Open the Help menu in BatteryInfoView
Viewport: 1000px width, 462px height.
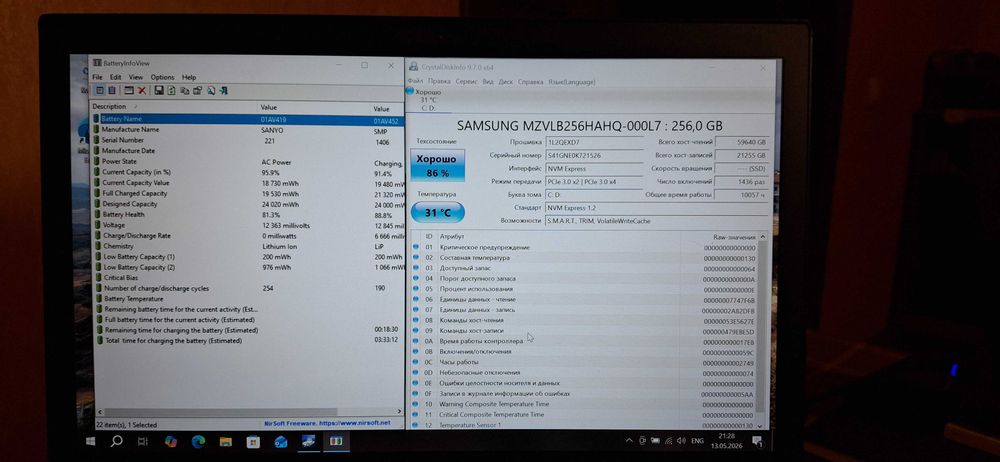pyautogui.click(x=189, y=77)
